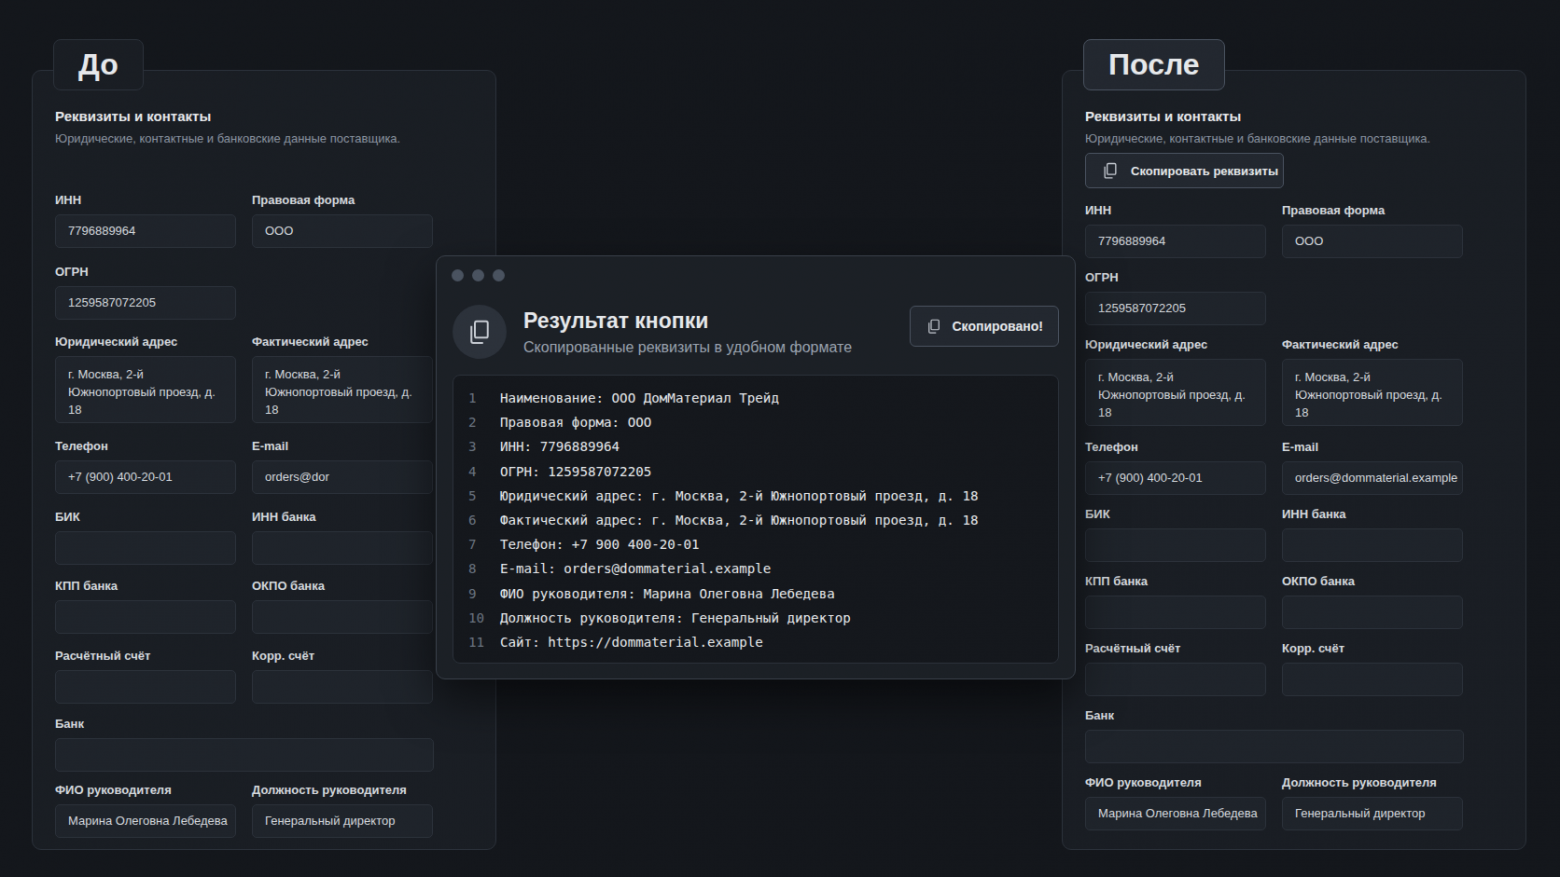Click the truncated E-mail field orders@dor
Viewport: 1560px width, 877px height.
(342, 477)
